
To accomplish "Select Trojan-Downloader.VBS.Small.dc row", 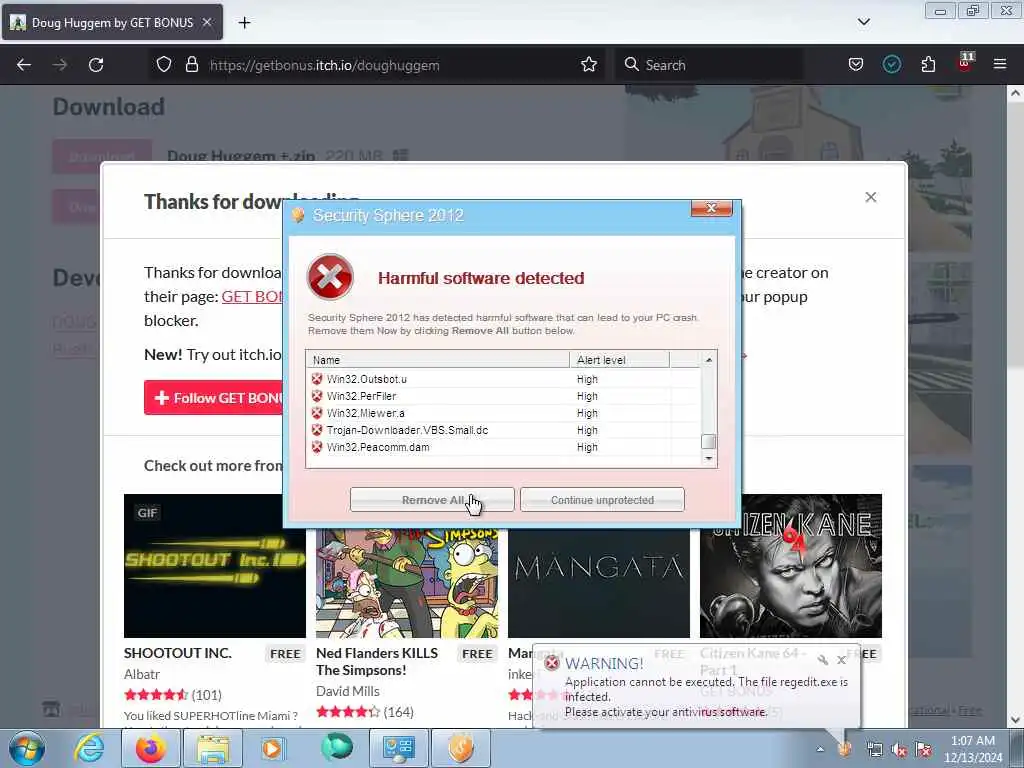I will [x=503, y=430].
